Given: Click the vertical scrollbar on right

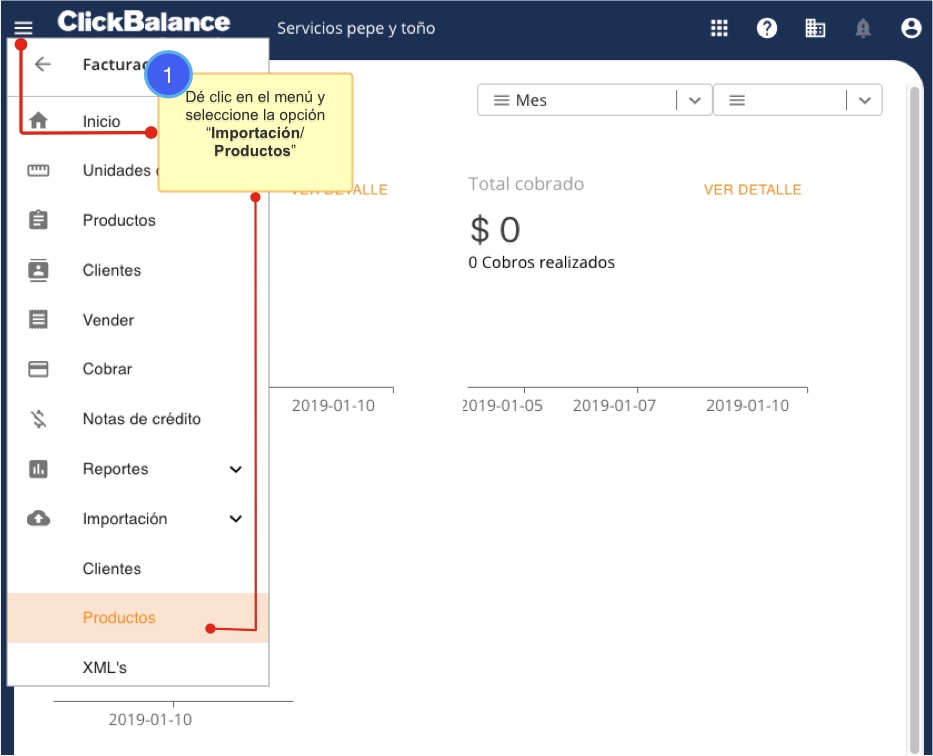Looking at the screenshot, I should (x=914, y=400).
